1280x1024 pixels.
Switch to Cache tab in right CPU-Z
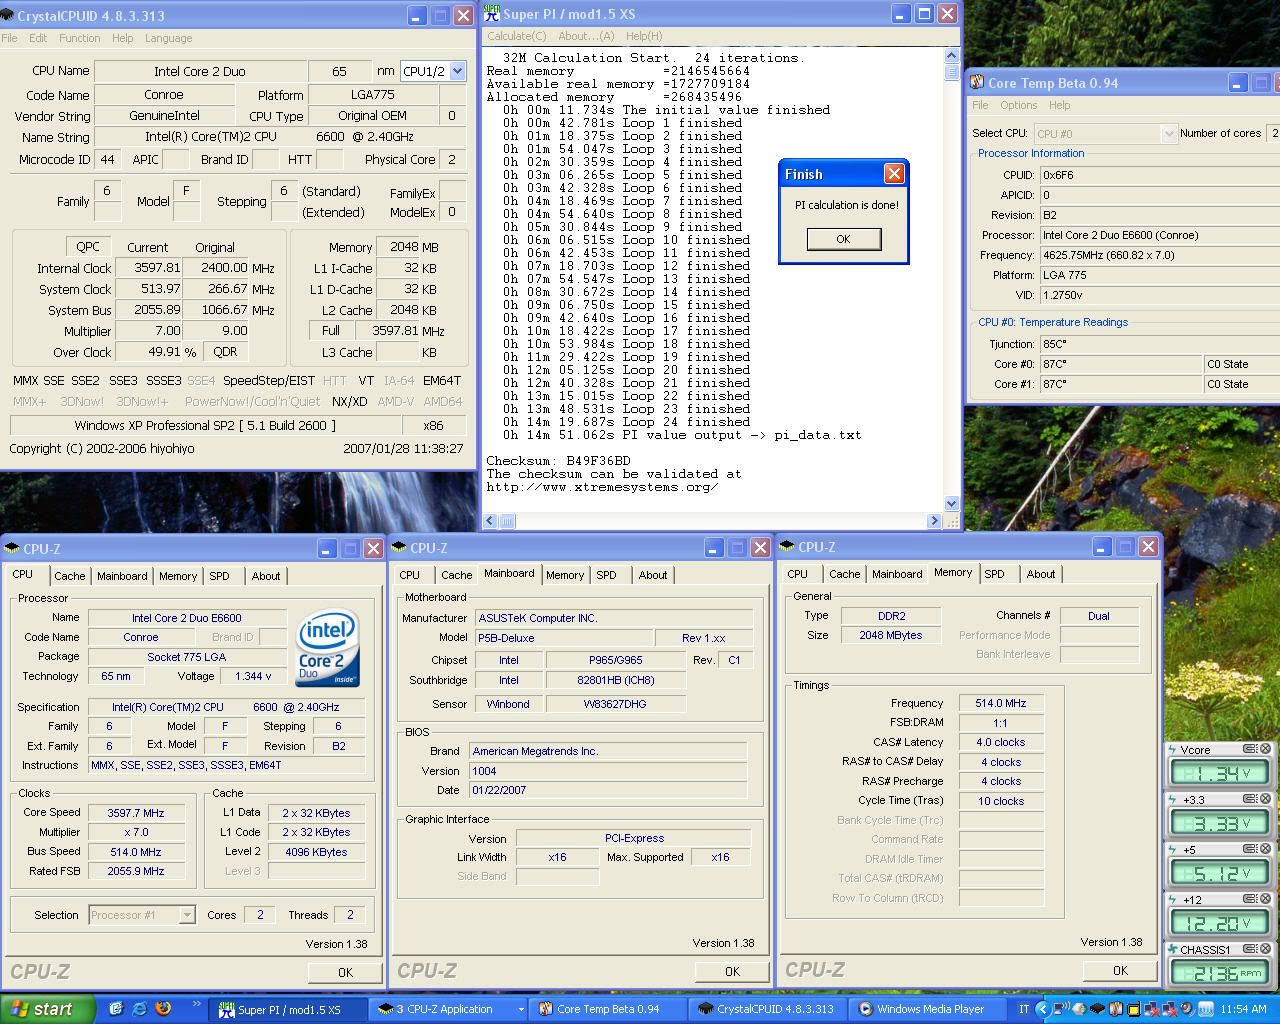844,574
